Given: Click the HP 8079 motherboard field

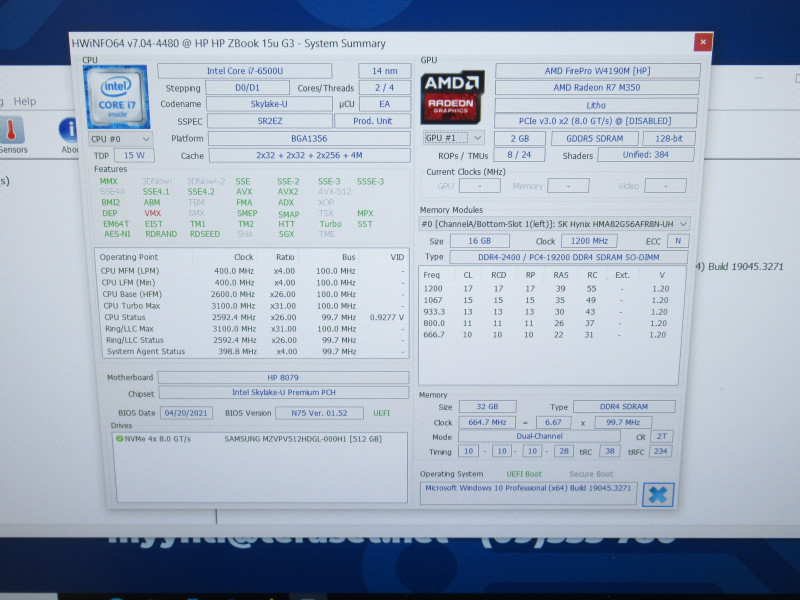Looking at the screenshot, I should [283, 378].
